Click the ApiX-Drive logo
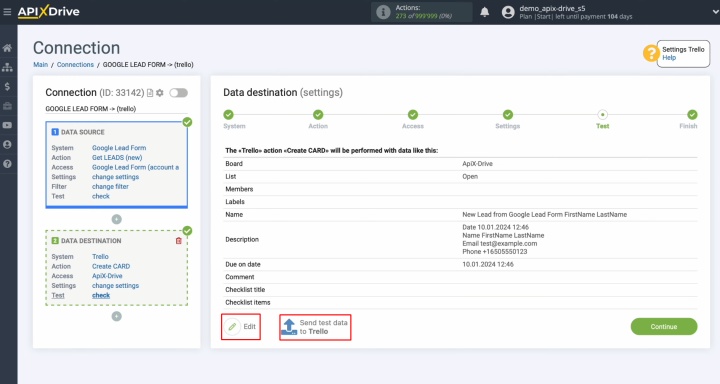This screenshot has height=384, width=720. pyautogui.click(x=49, y=11)
